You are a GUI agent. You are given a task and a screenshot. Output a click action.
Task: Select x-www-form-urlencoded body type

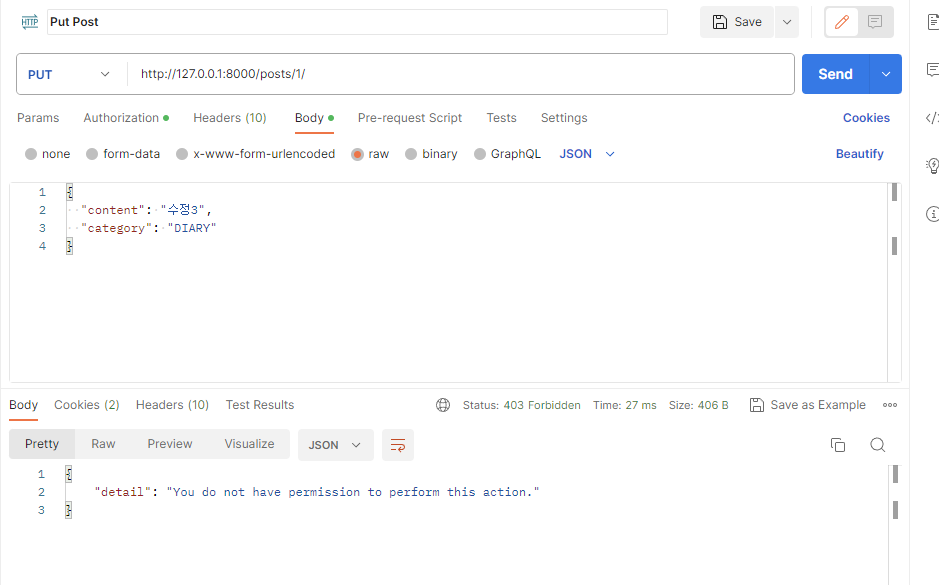point(182,154)
